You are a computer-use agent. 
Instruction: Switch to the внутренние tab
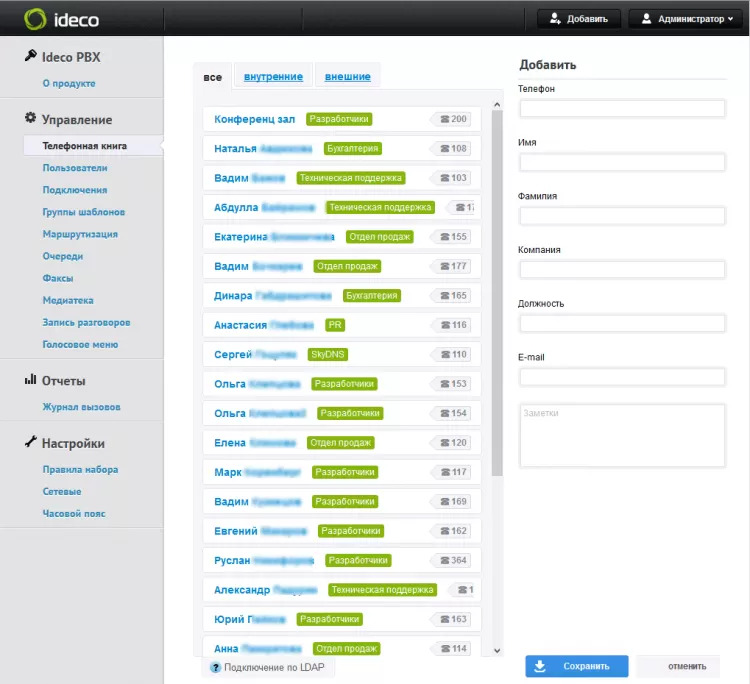tap(273, 77)
